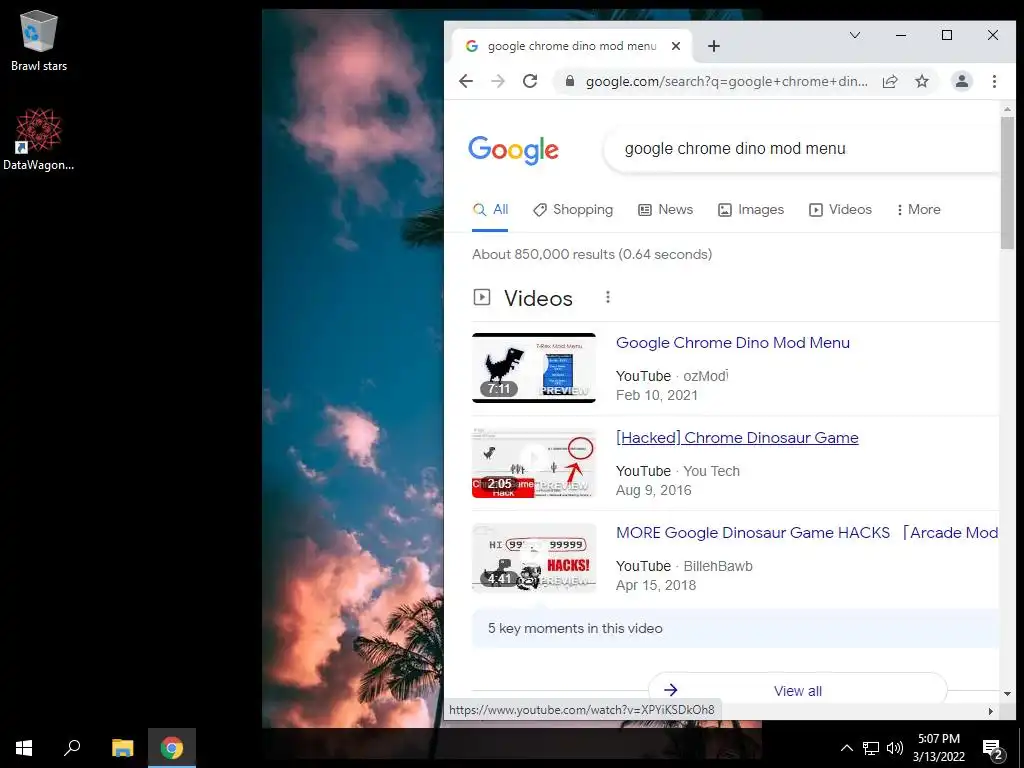Viewport: 1024px width, 768px height.
Task: Open the Windows Start menu
Action: 24,748
